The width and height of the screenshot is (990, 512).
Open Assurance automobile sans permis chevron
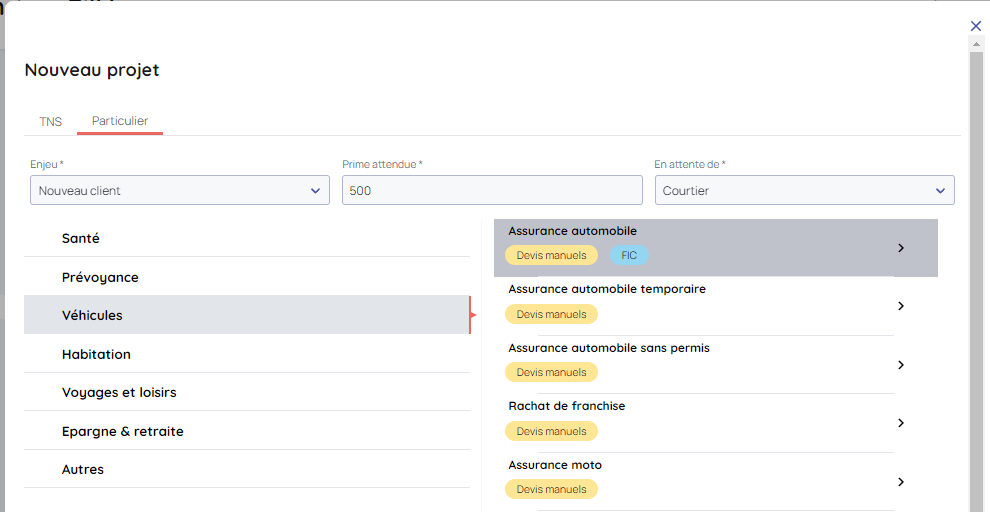(901, 365)
